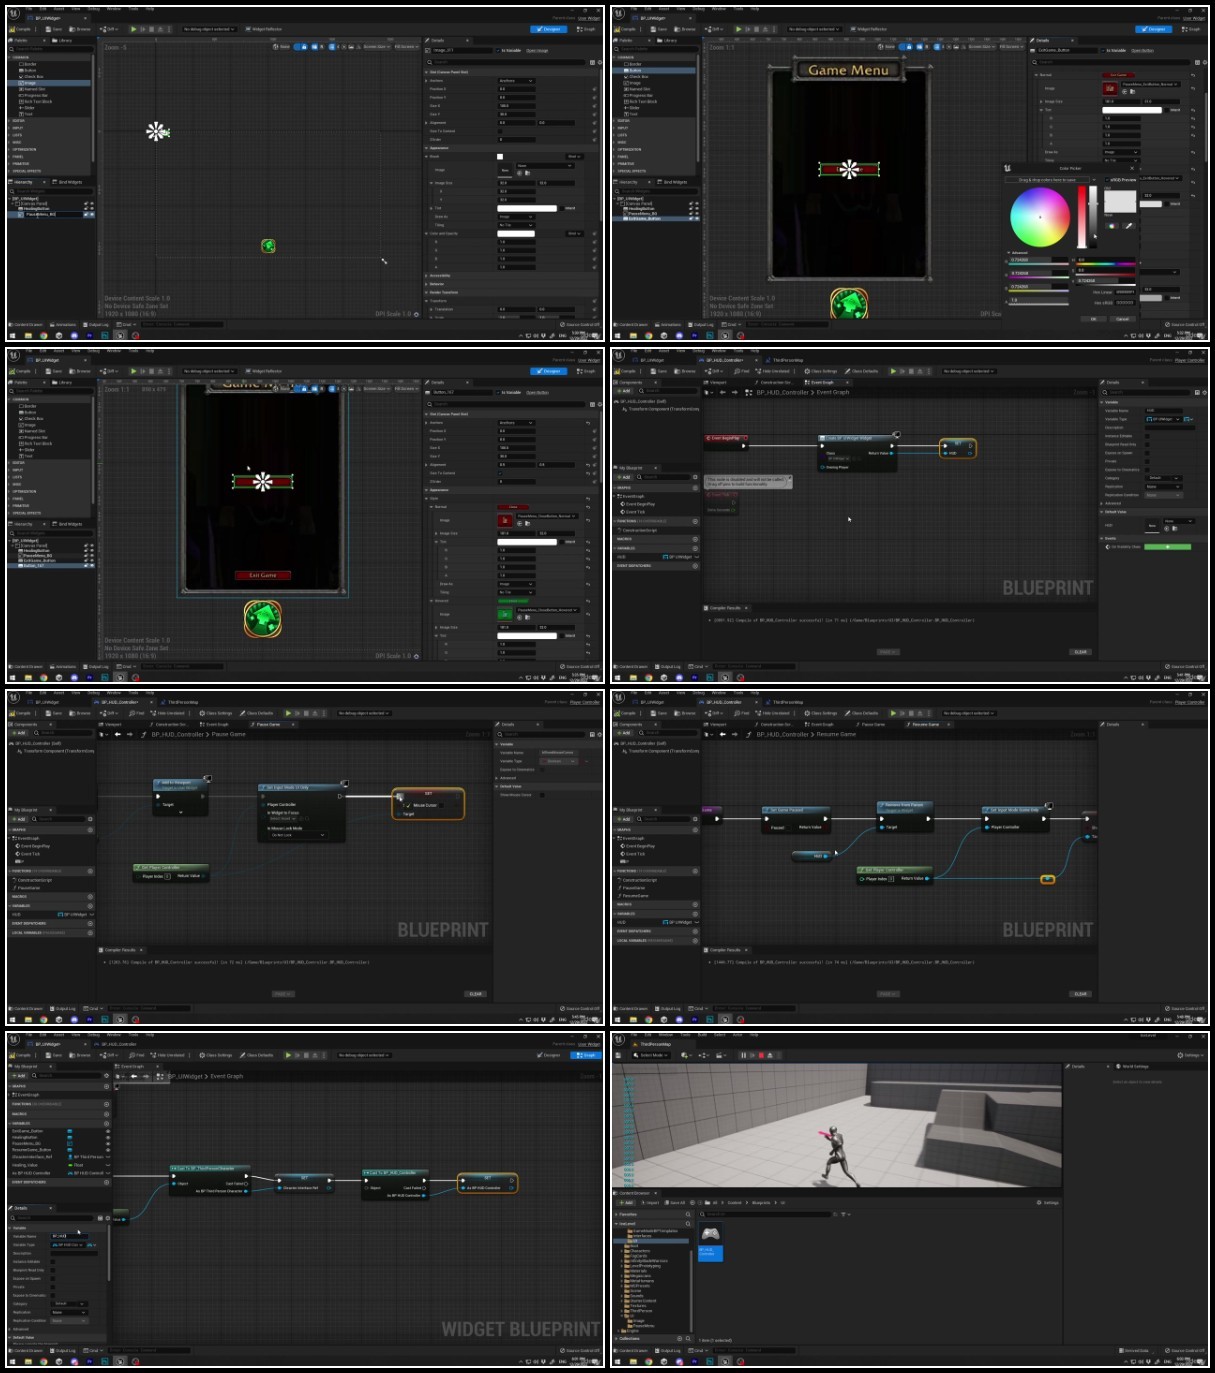Open Bind Widgets tab in Zoom -5 designer screenshot
1215x1373 pixels.
point(67,182)
